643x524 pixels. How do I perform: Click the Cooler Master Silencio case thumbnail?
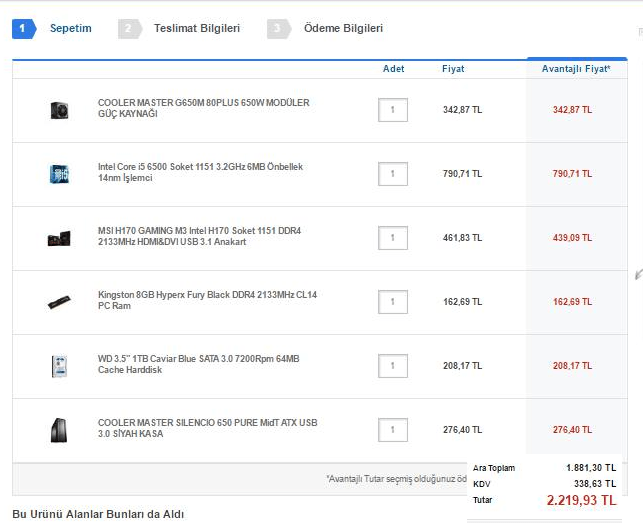click(59, 430)
